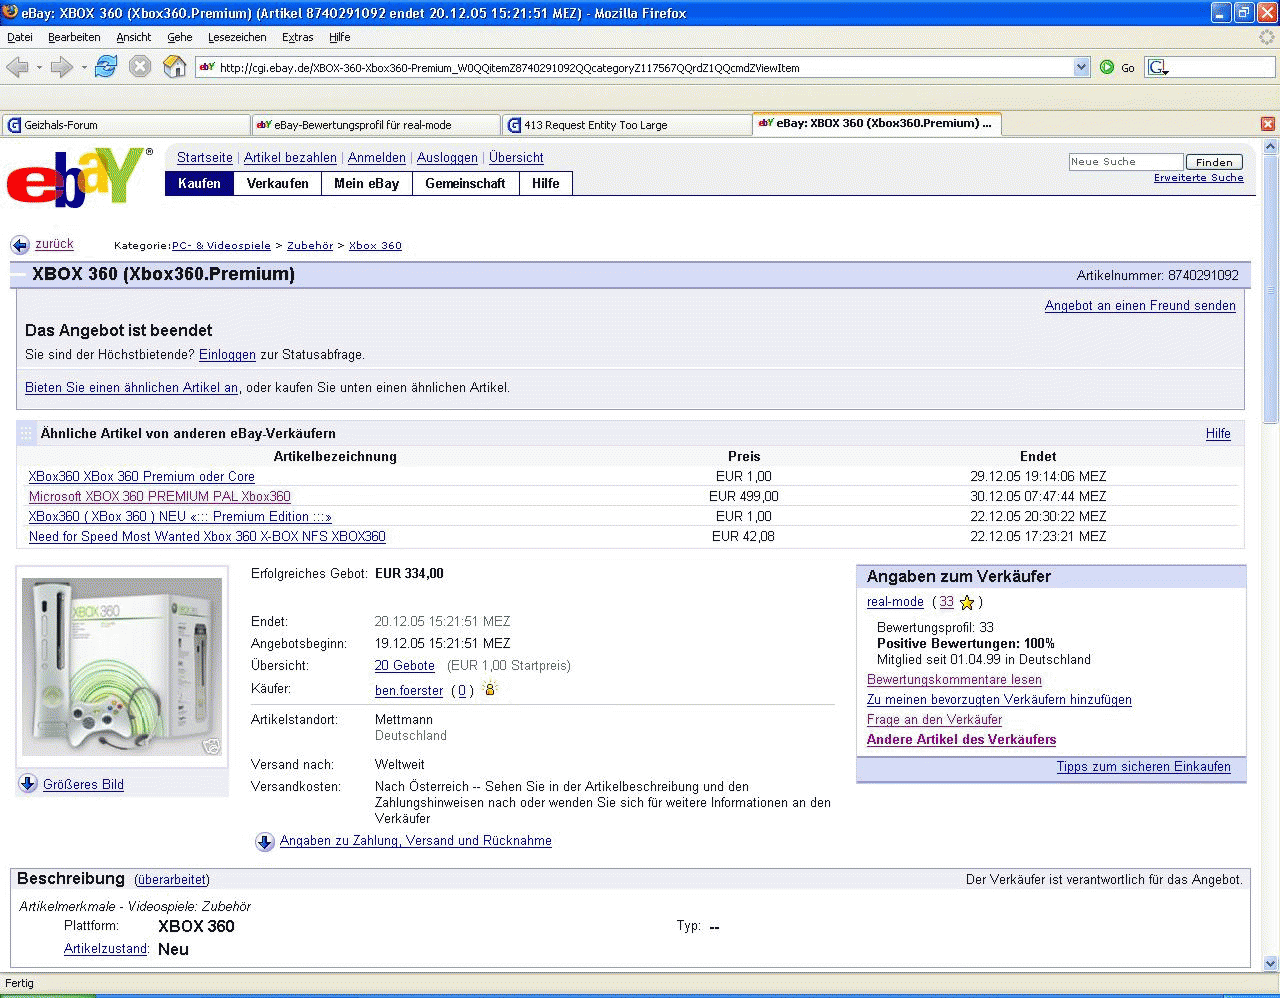Viewport: 1280px width, 998px height.
Task: Expand the address bar URL dropdown
Action: point(1081,67)
